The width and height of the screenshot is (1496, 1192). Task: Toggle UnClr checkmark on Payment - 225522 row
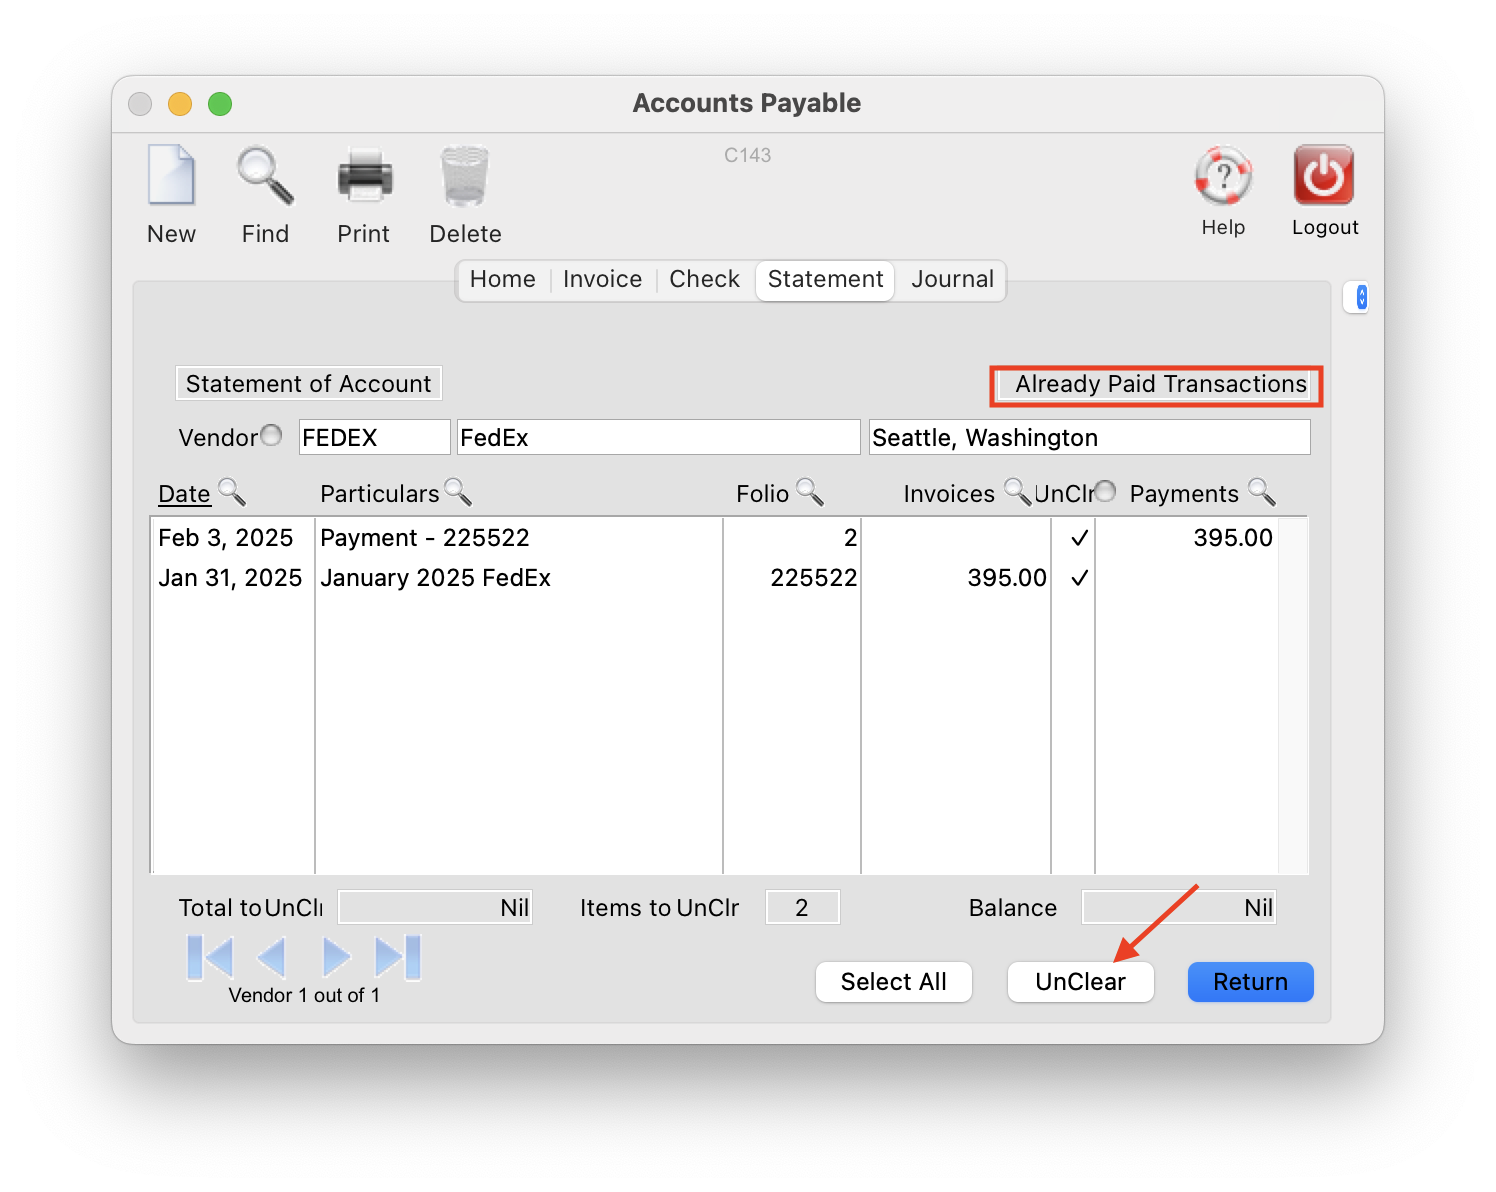click(1079, 538)
